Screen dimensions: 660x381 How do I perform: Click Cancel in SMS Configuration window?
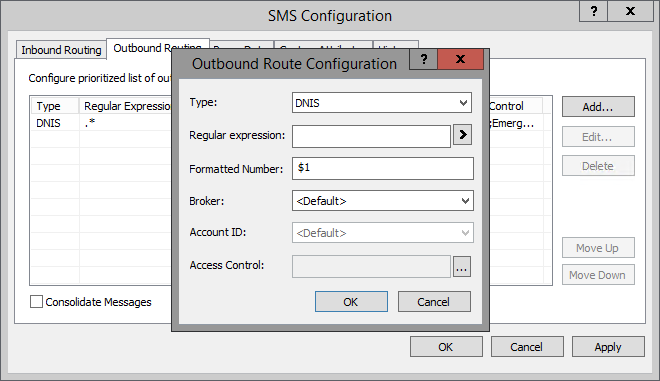(527, 346)
